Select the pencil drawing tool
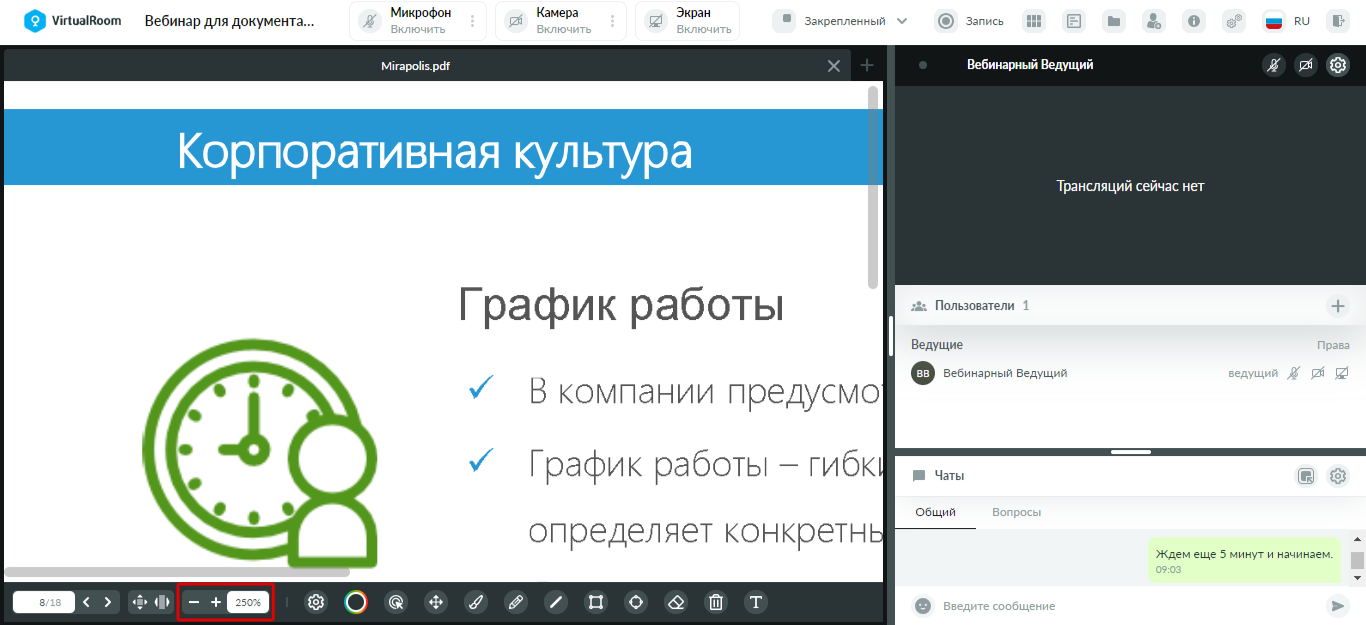 [516, 602]
